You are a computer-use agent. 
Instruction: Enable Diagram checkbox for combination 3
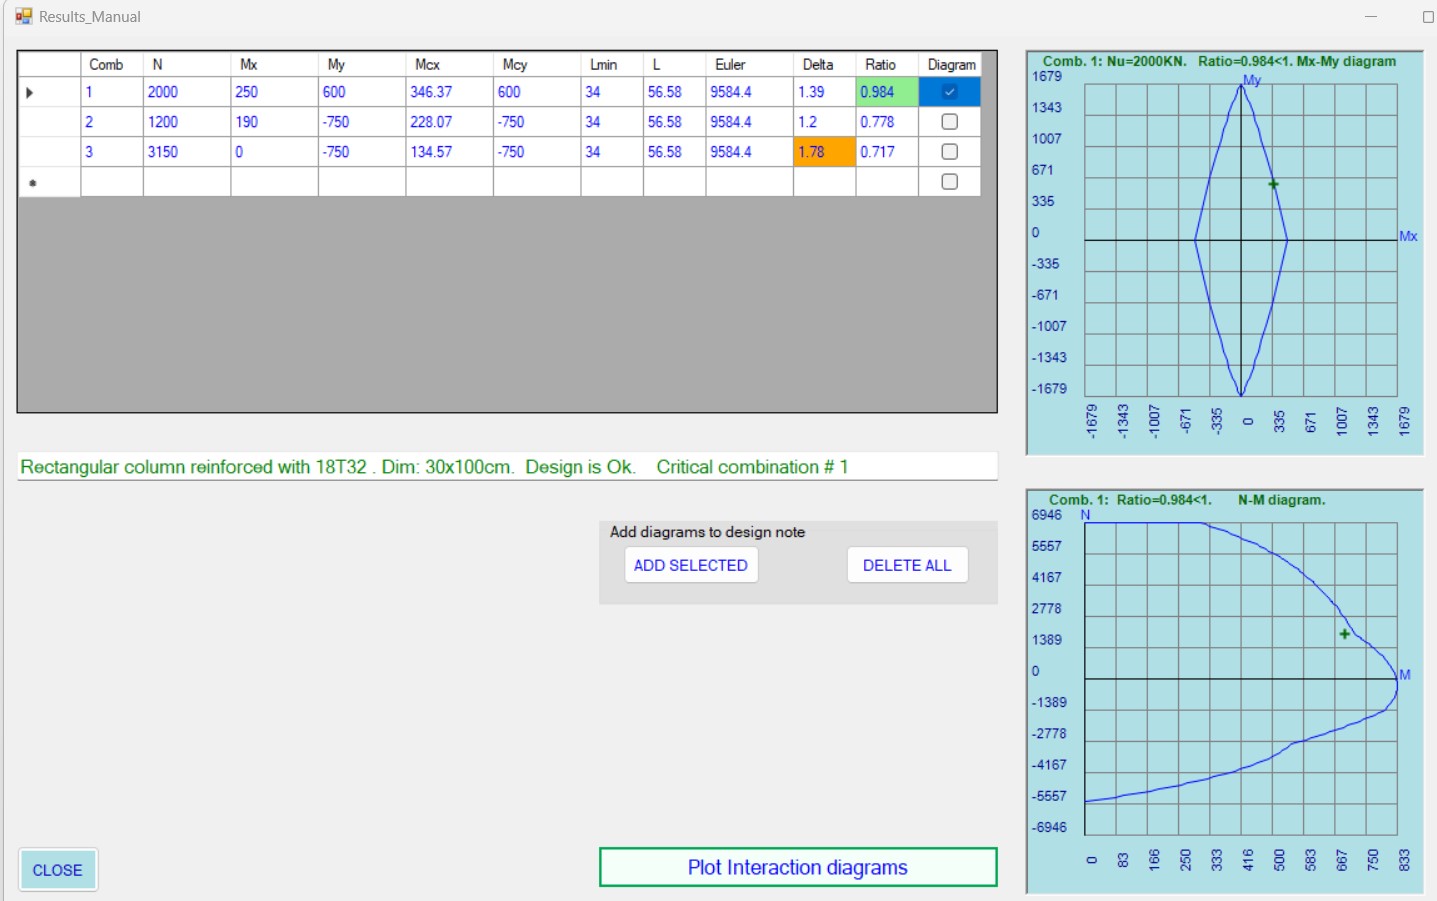coord(949,152)
